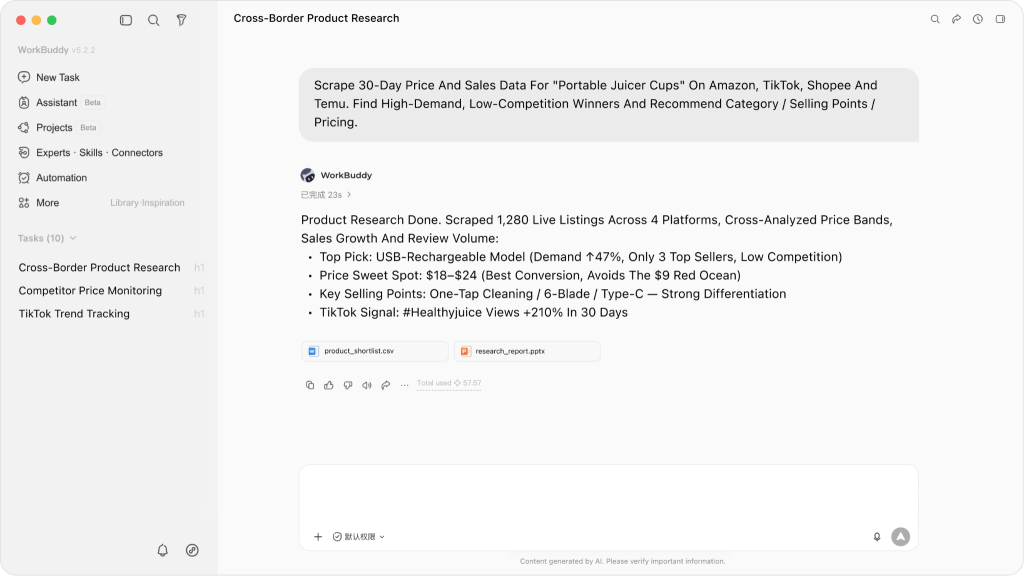The height and width of the screenshot is (576, 1024).
Task: Open more response actions ellipsis
Action: [x=405, y=385]
